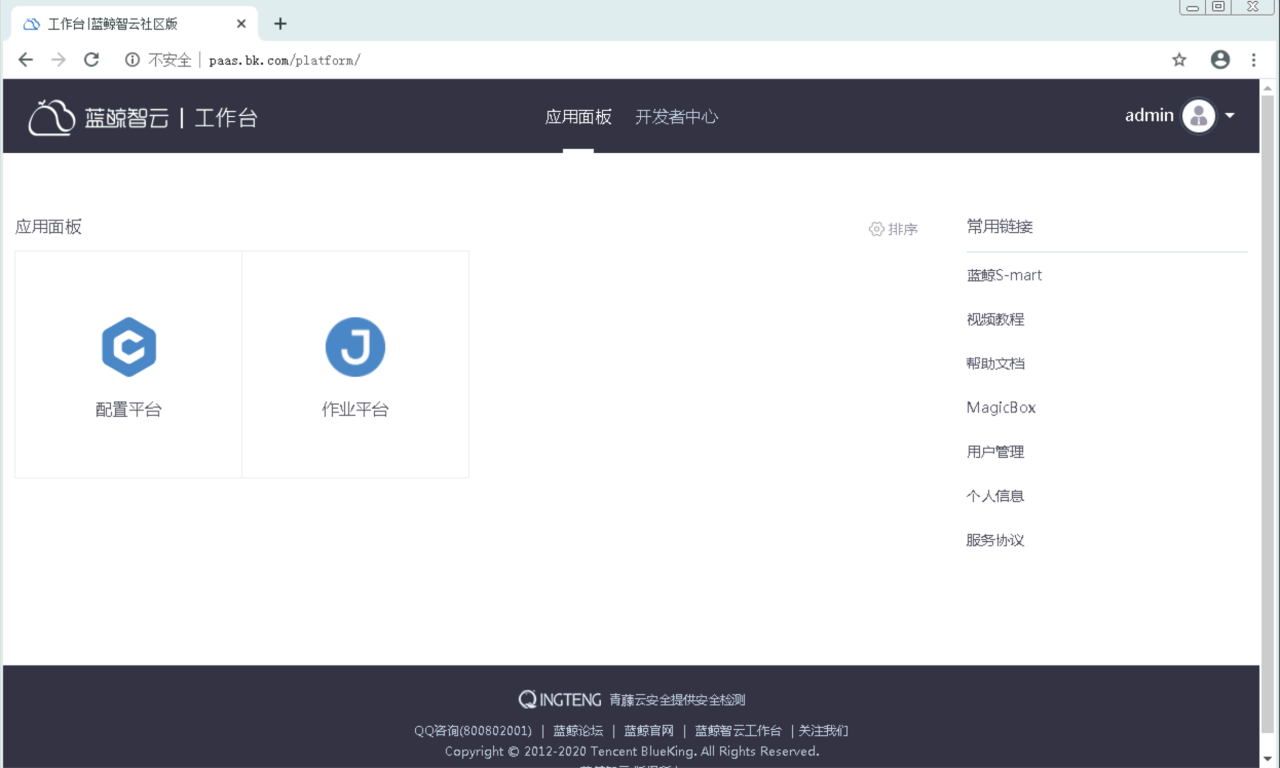Select the 应用面板 navigation tab

point(578,117)
